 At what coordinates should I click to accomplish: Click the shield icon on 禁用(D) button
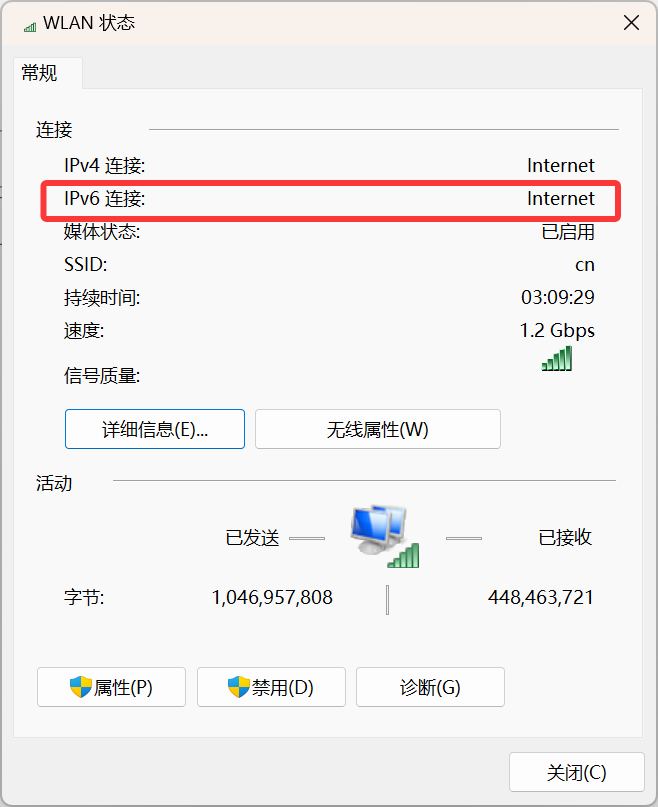tap(239, 687)
